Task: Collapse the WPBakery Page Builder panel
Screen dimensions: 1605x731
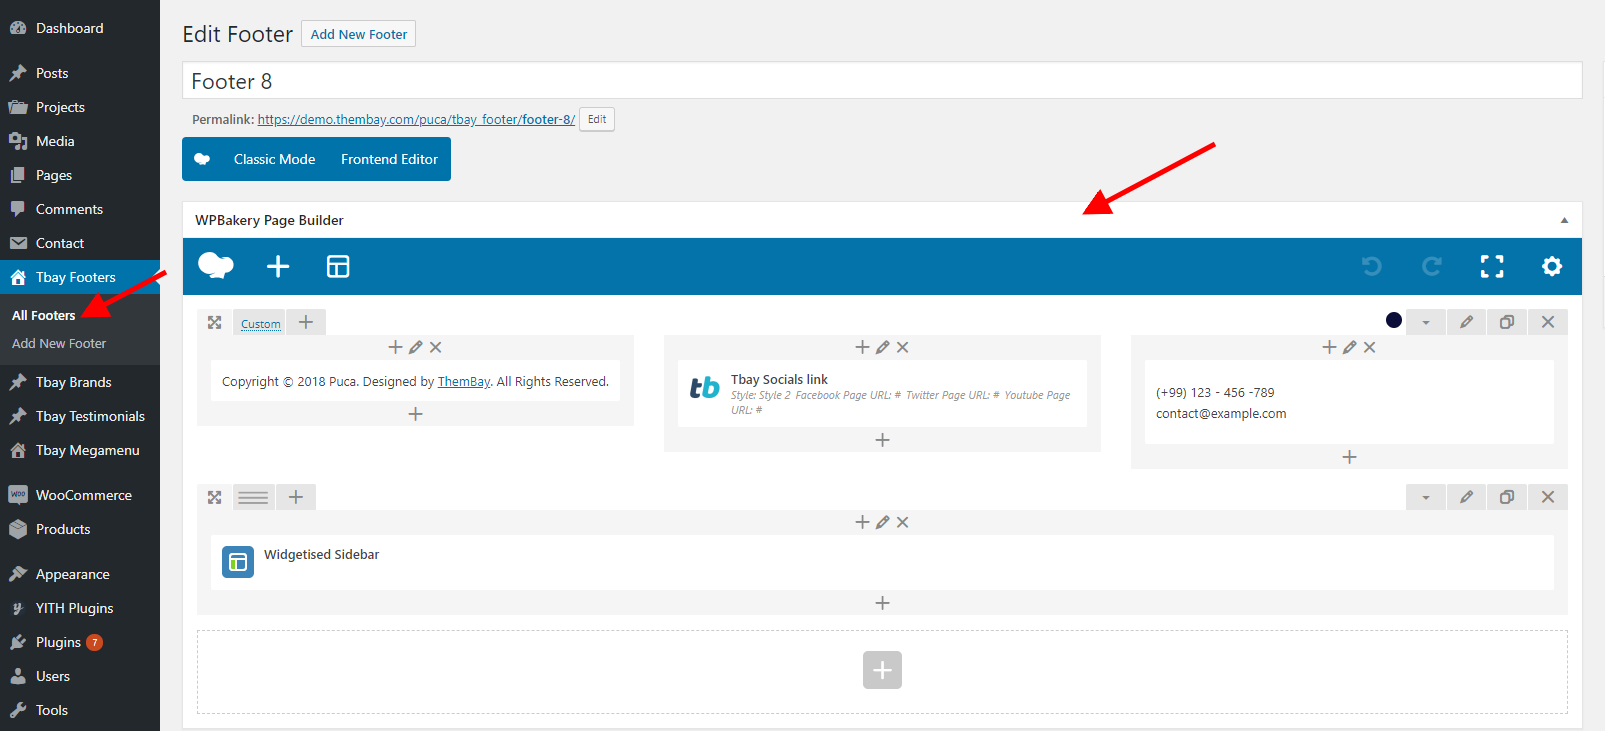Action: pyautogui.click(x=1564, y=220)
